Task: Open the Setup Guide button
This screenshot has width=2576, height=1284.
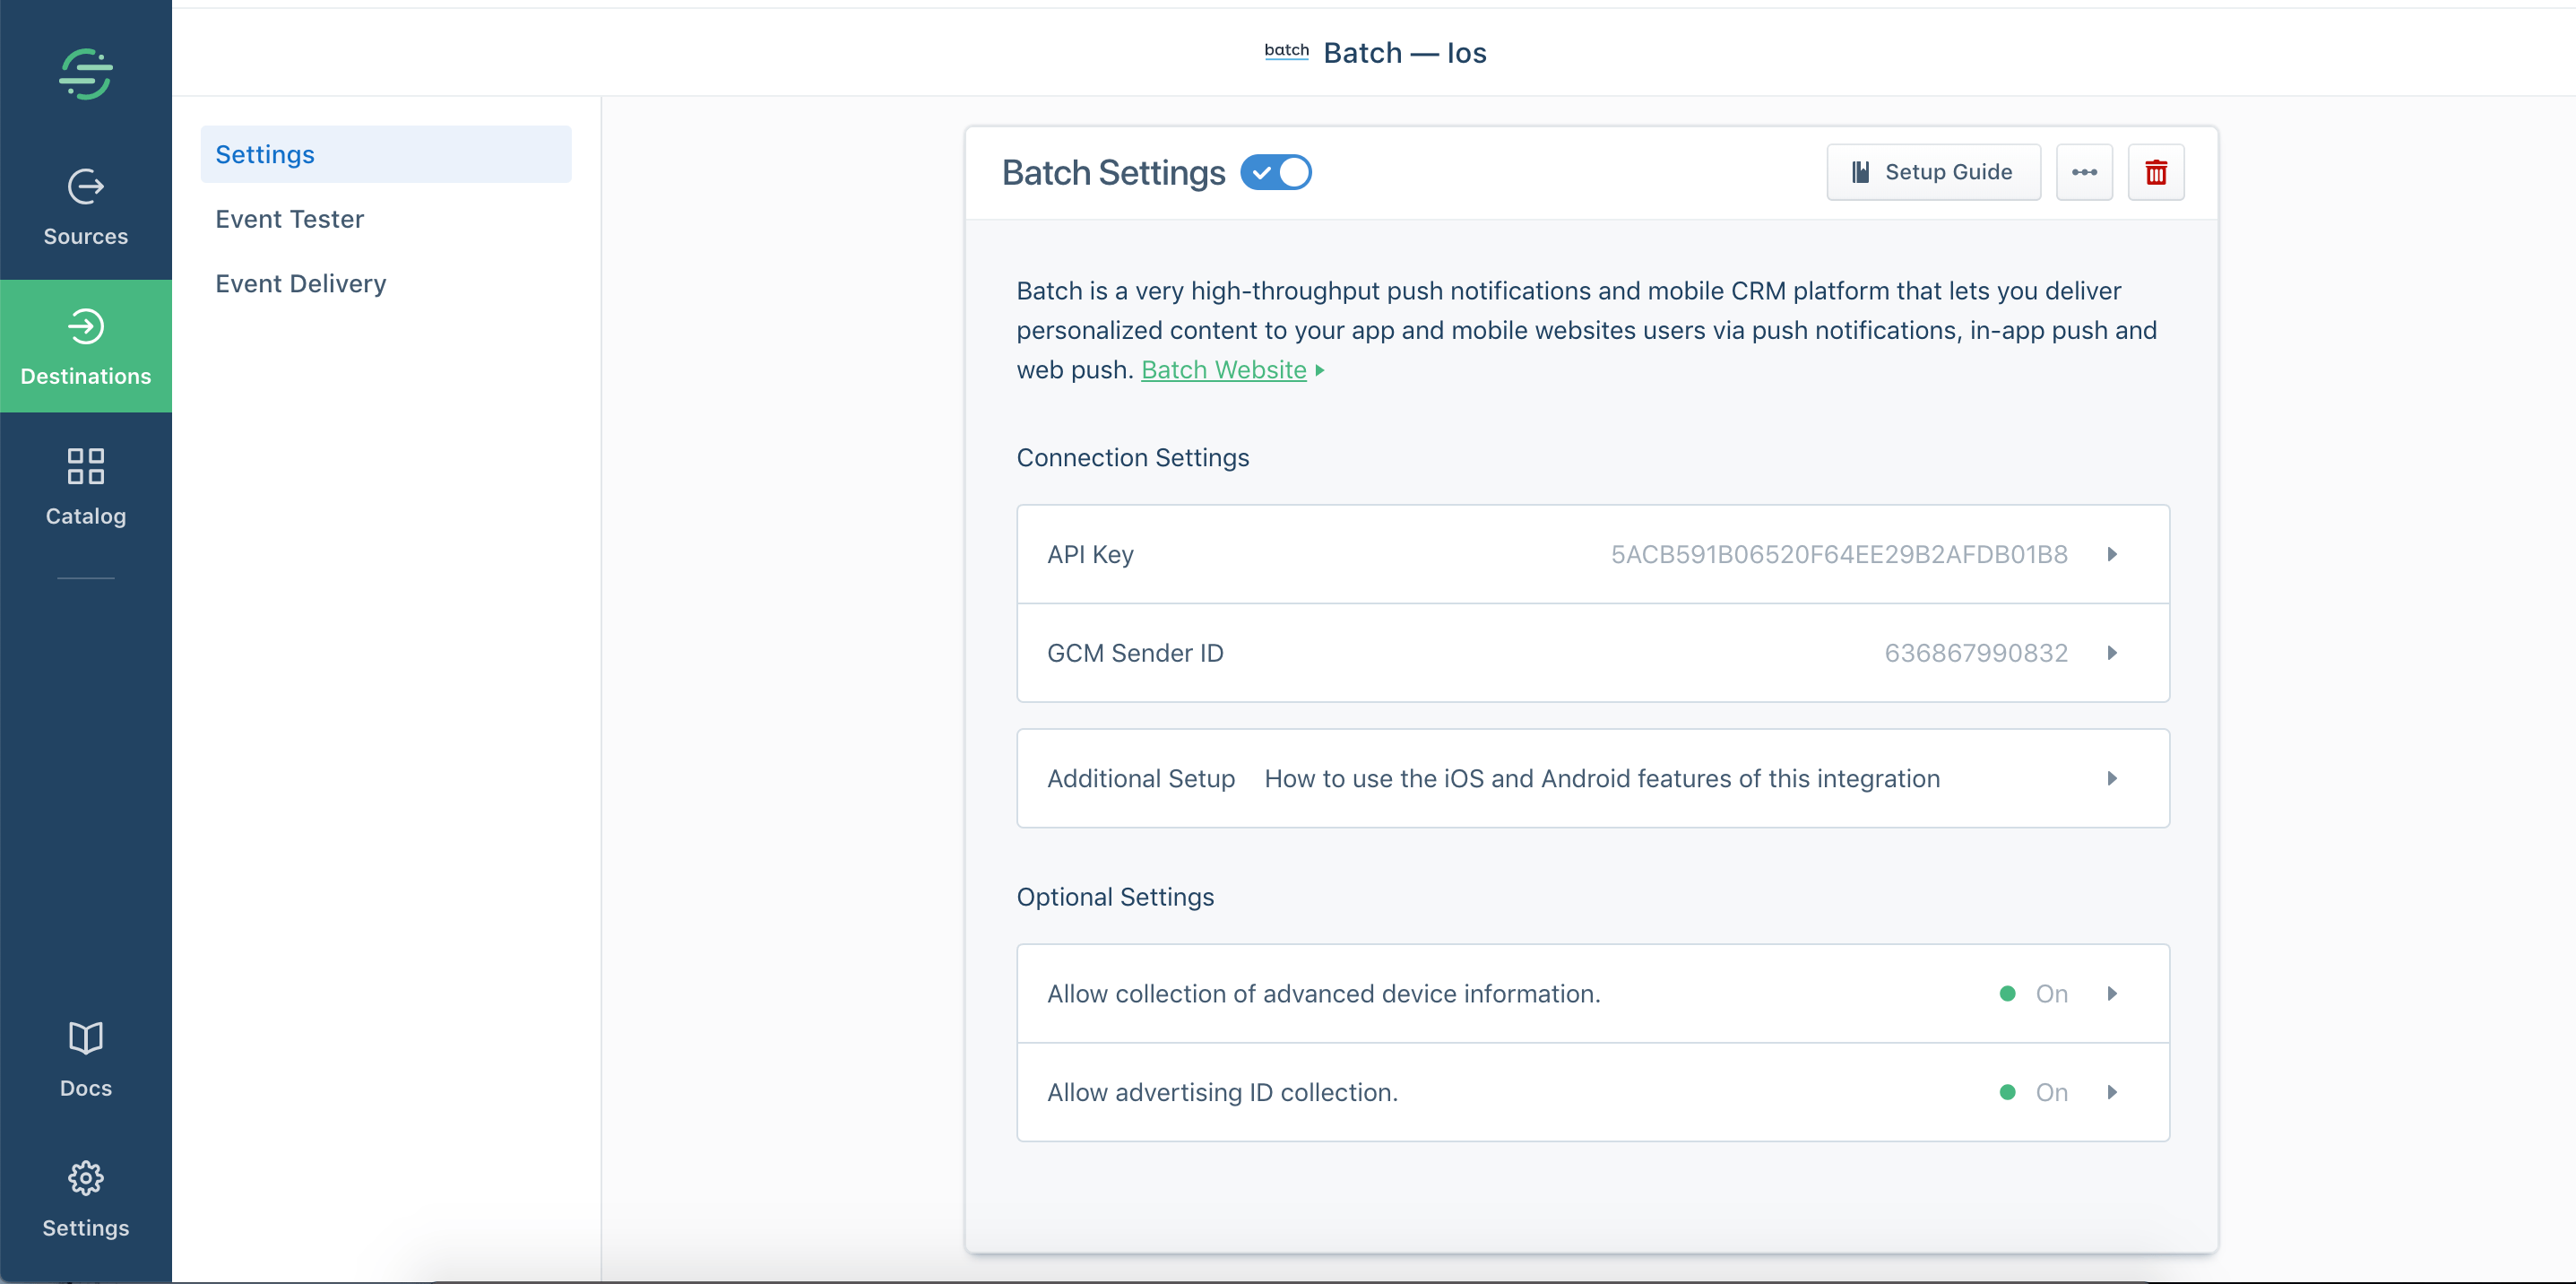Action: pyautogui.click(x=1933, y=172)
